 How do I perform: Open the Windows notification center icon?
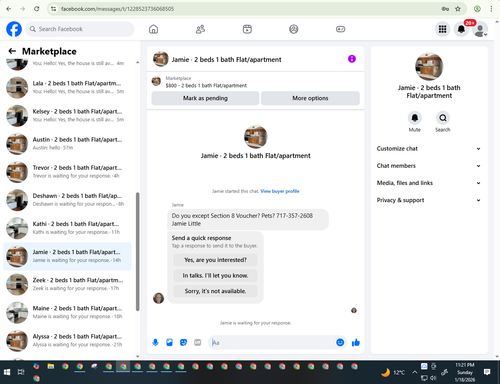pos(487,372)
